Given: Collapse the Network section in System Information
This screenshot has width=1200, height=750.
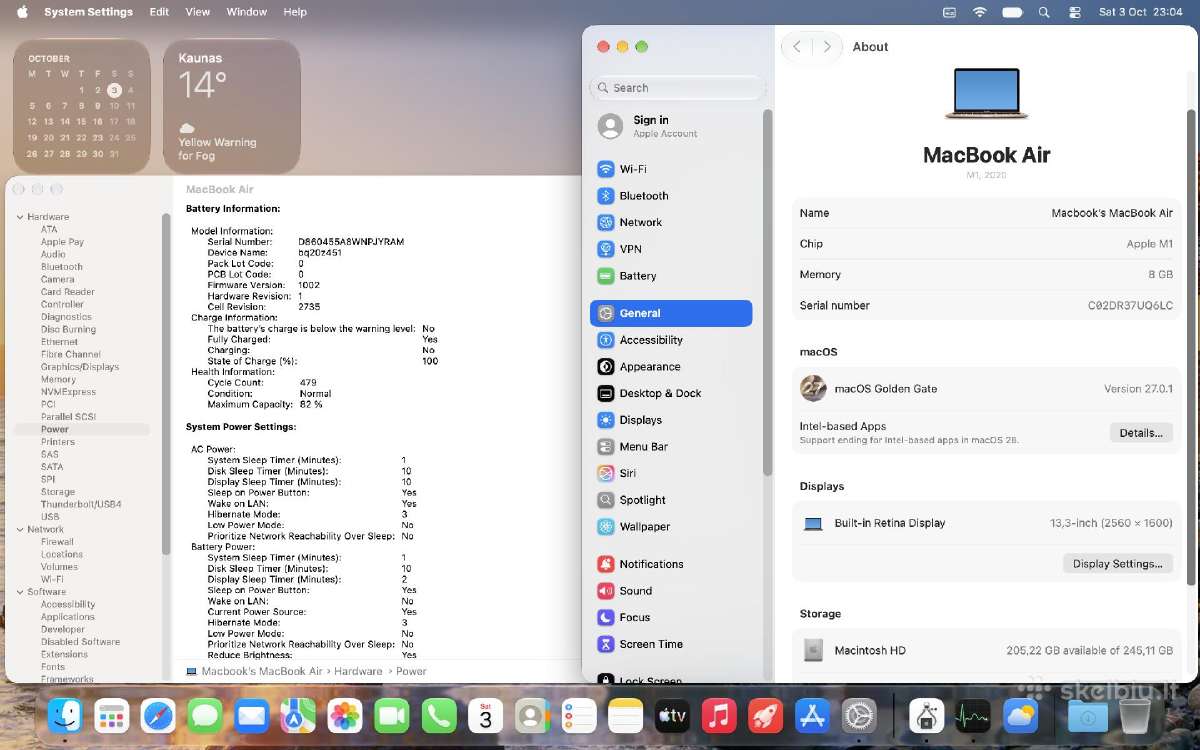Looking at the screenshot, I should tap(19, 530).
